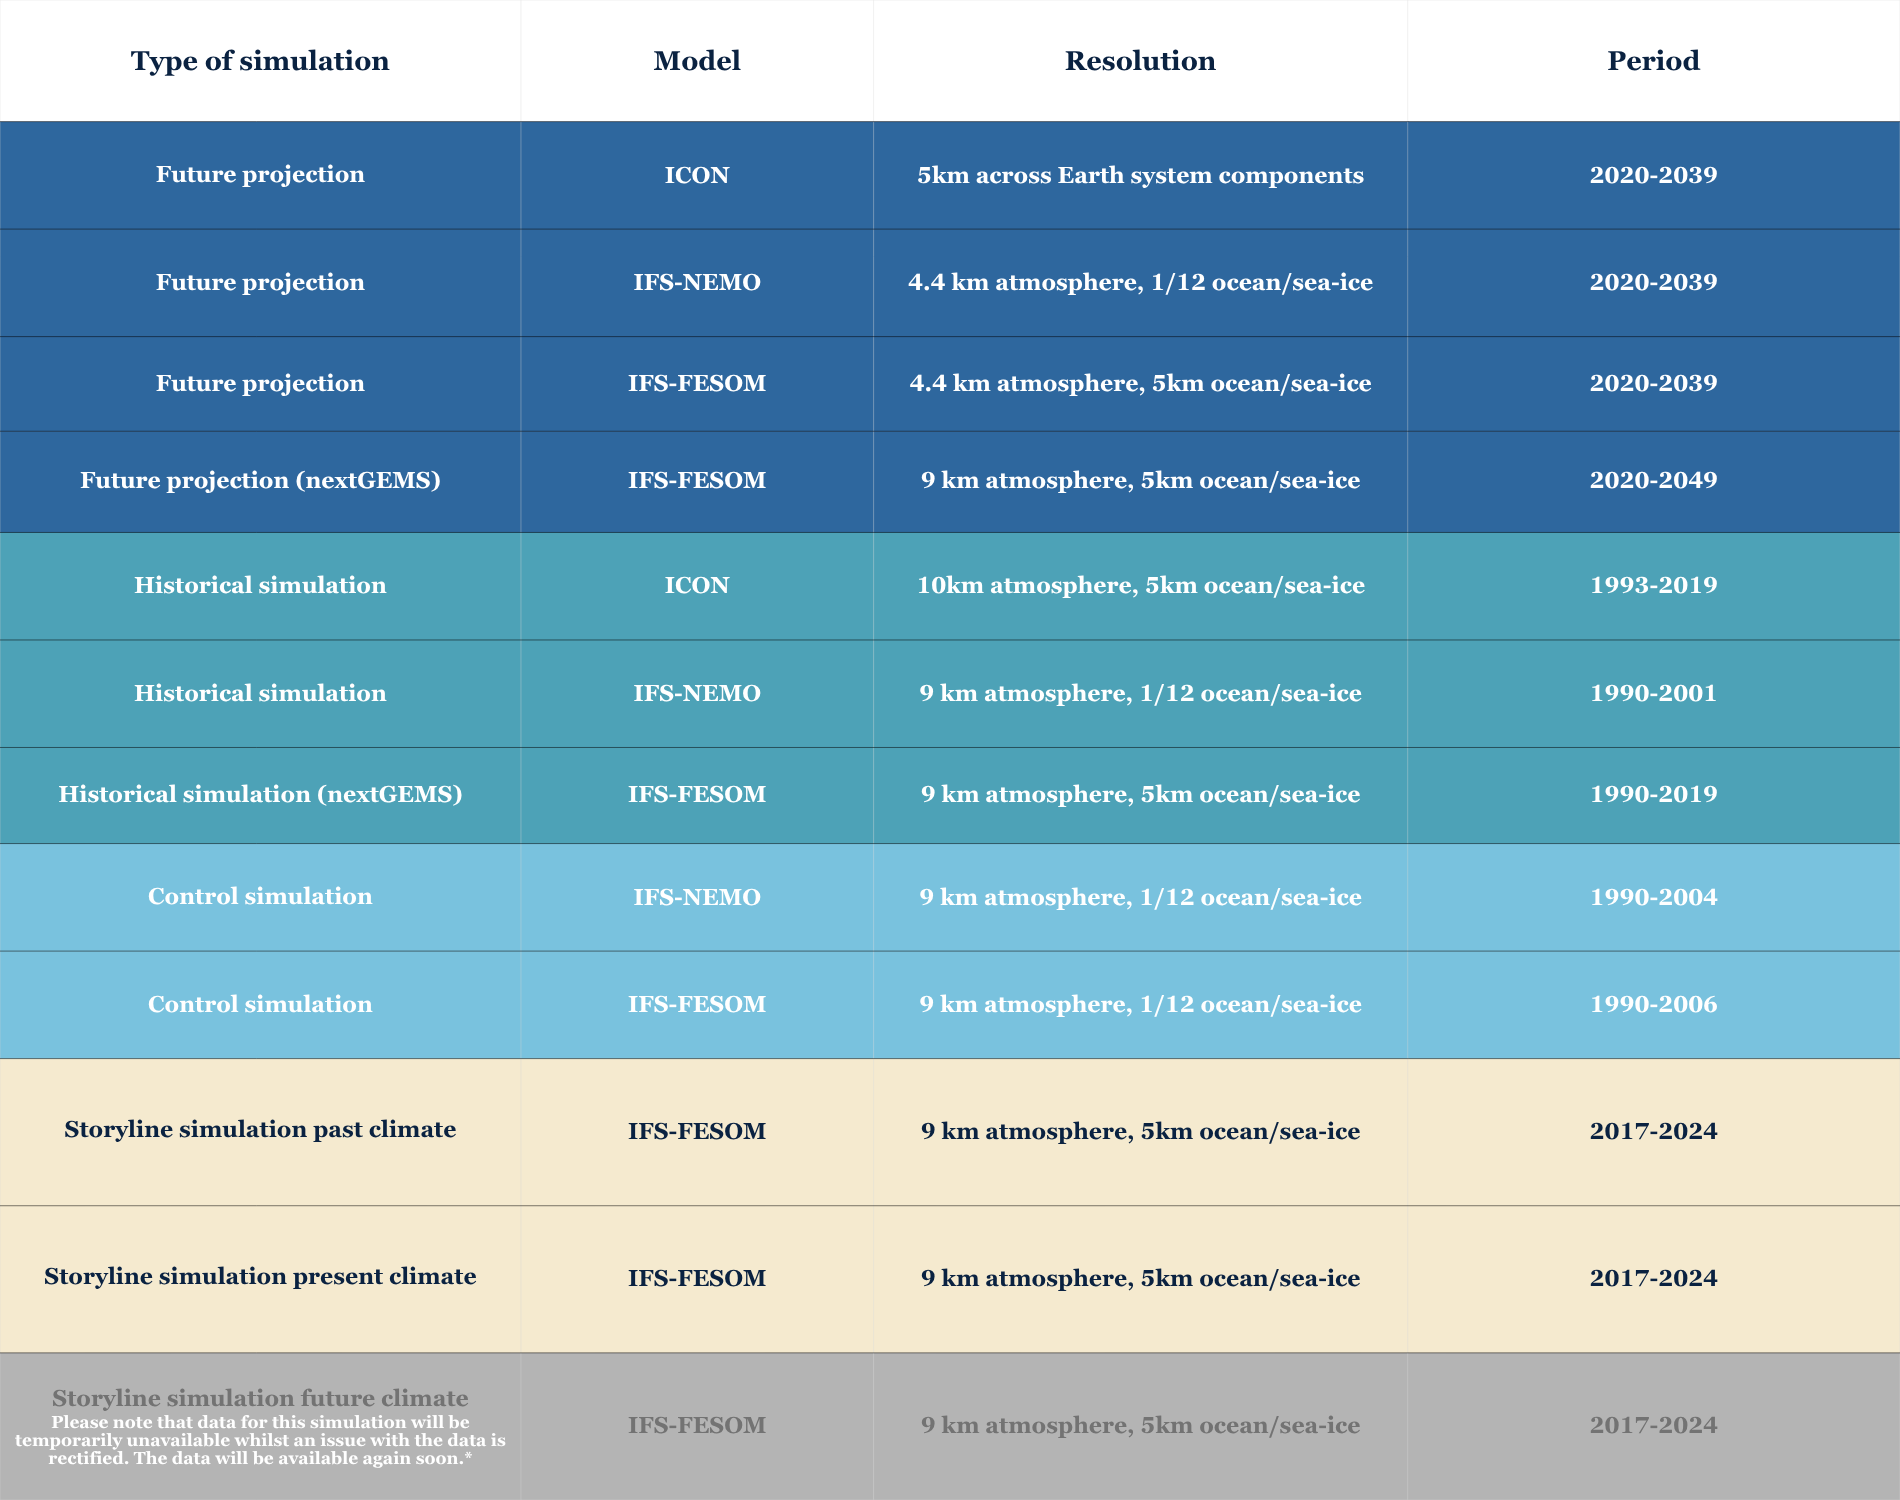Click the "Type of simulation" column header

point(260,61)
